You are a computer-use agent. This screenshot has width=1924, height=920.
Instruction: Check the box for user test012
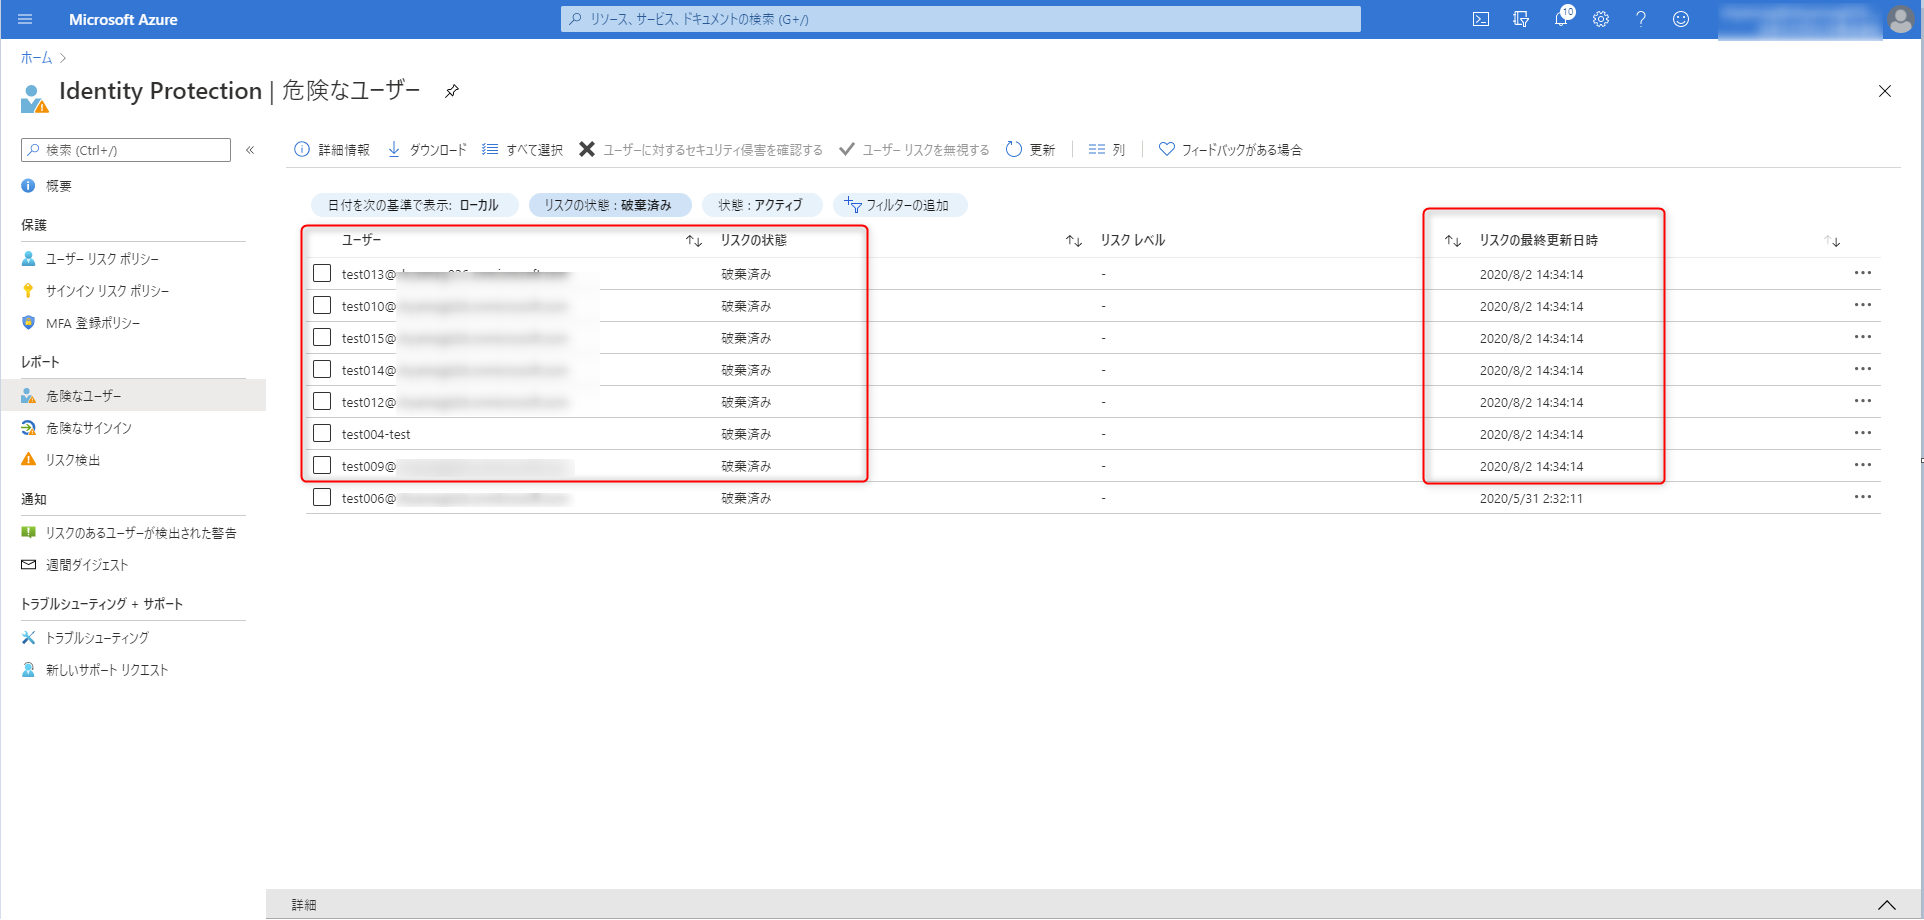tap(322, 401)
